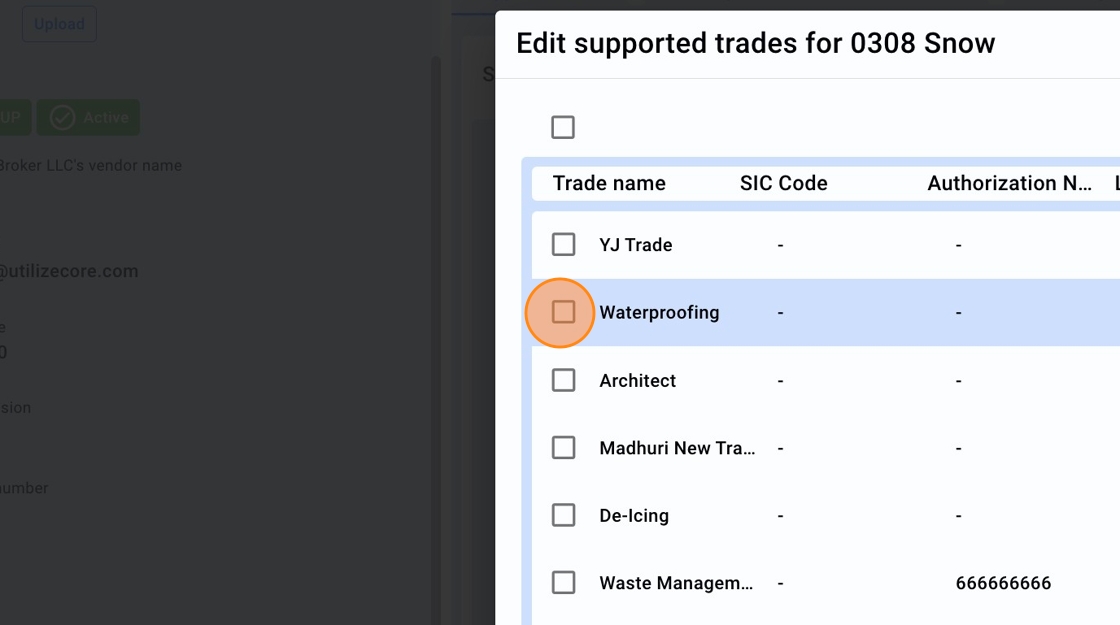Viewport: 1120px width, 625px height.
Task: Click the Madhuri New Trade row name
Action: (677, 448)
